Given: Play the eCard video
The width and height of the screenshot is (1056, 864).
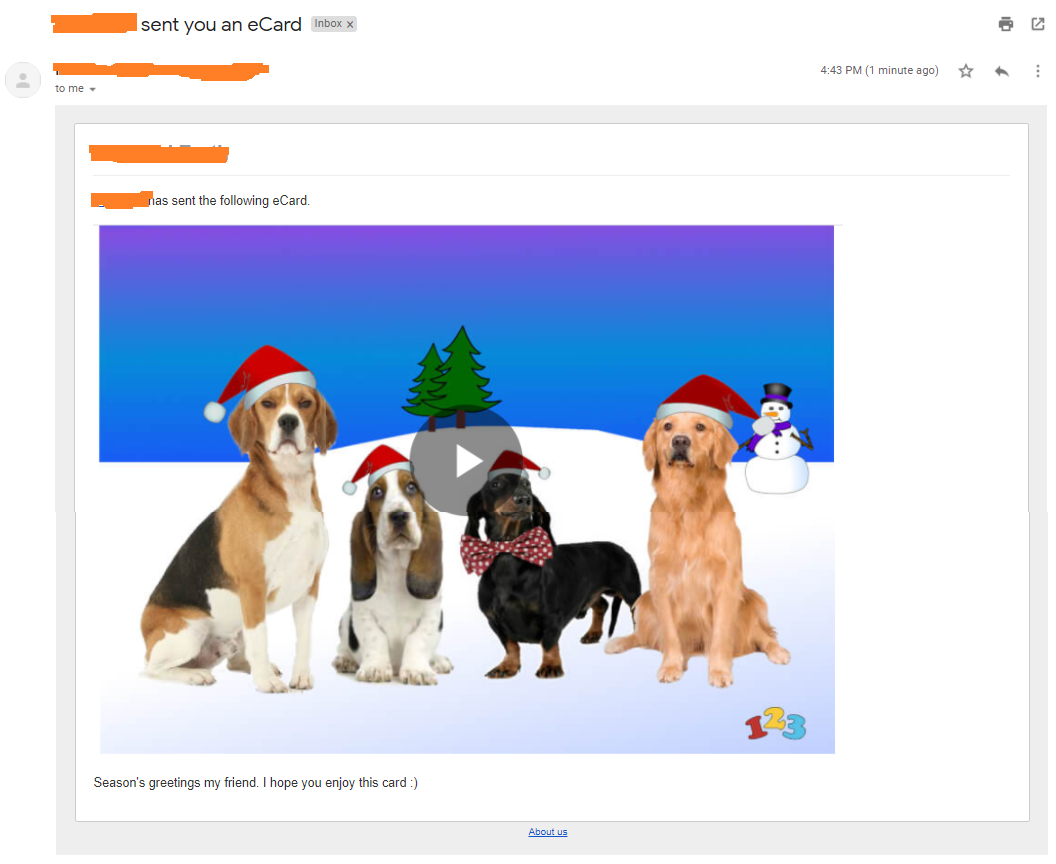Looking at the screenshot, I should [466, 461].
